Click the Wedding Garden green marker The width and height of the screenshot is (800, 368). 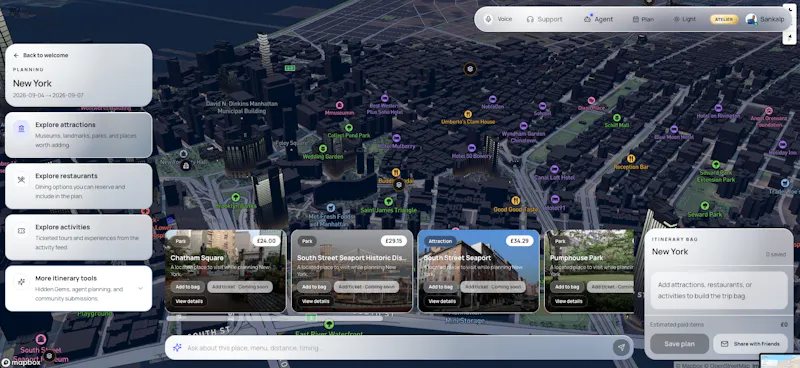(322, 149)
